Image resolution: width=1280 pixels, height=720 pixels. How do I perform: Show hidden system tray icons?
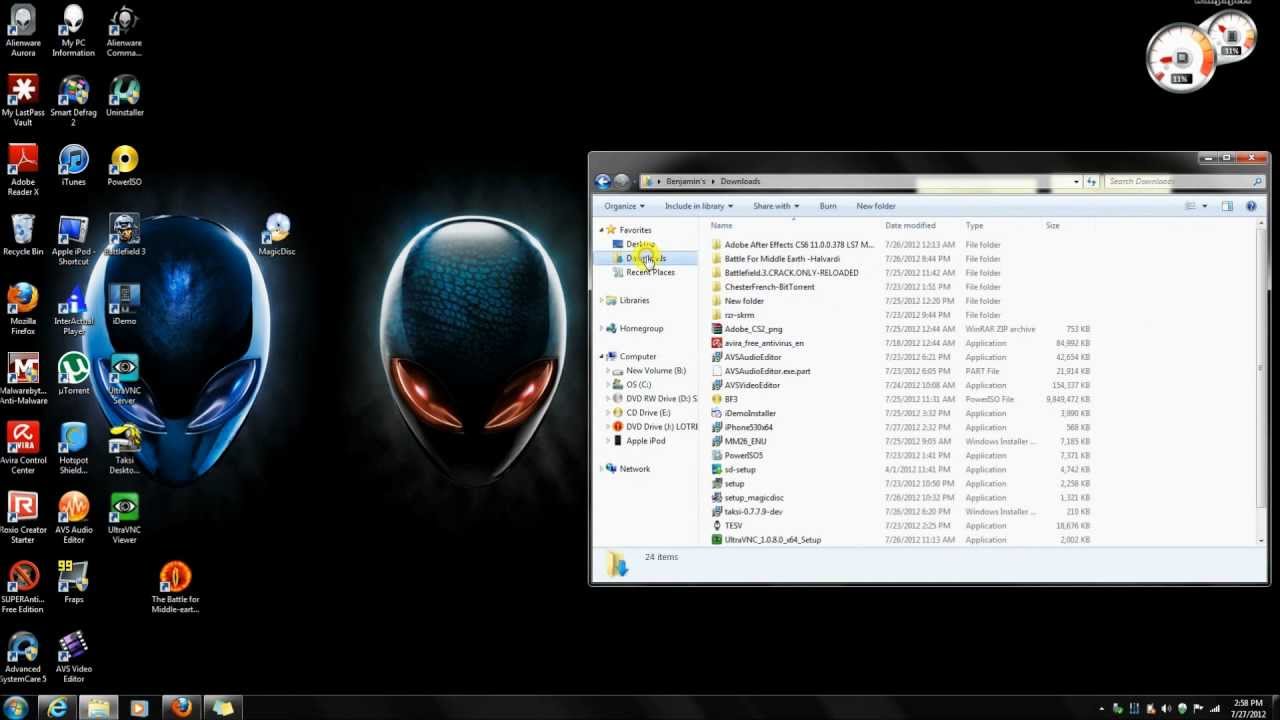(1102, 708)
